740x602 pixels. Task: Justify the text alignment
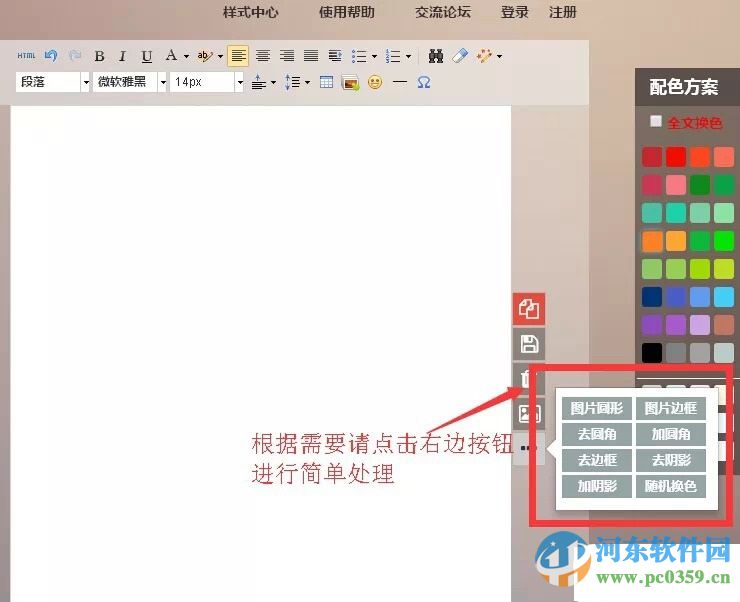pyautogui.click(x=311, y=56)
